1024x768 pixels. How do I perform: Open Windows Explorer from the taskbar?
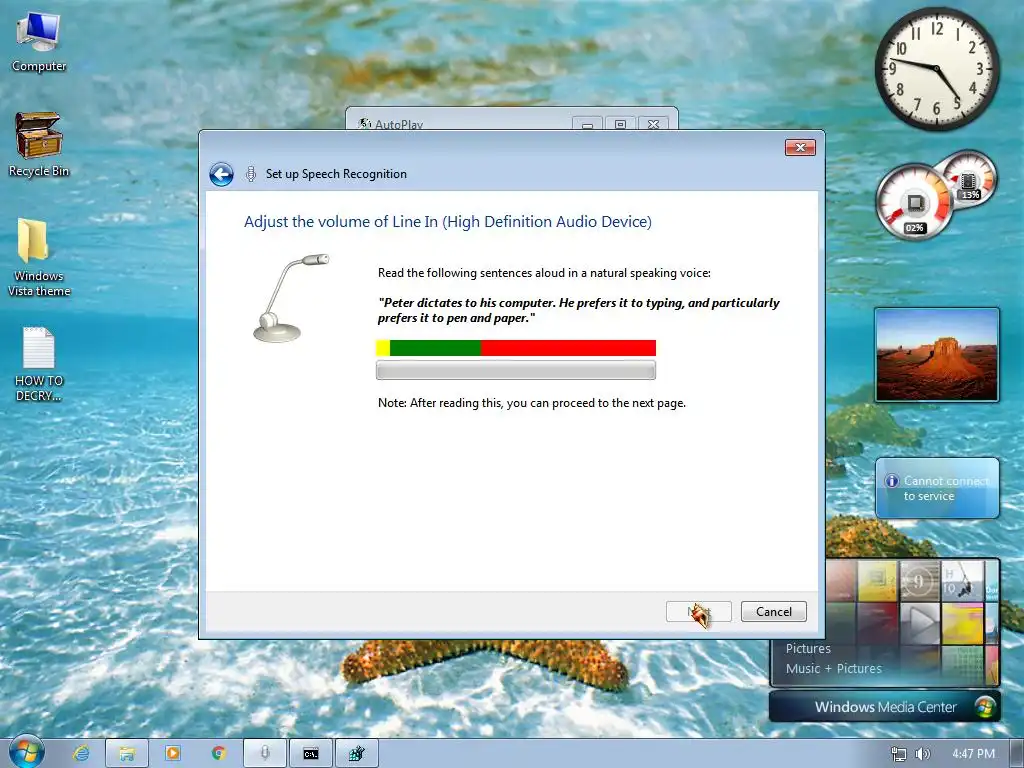pyautogui.click(x=127, y=753)
